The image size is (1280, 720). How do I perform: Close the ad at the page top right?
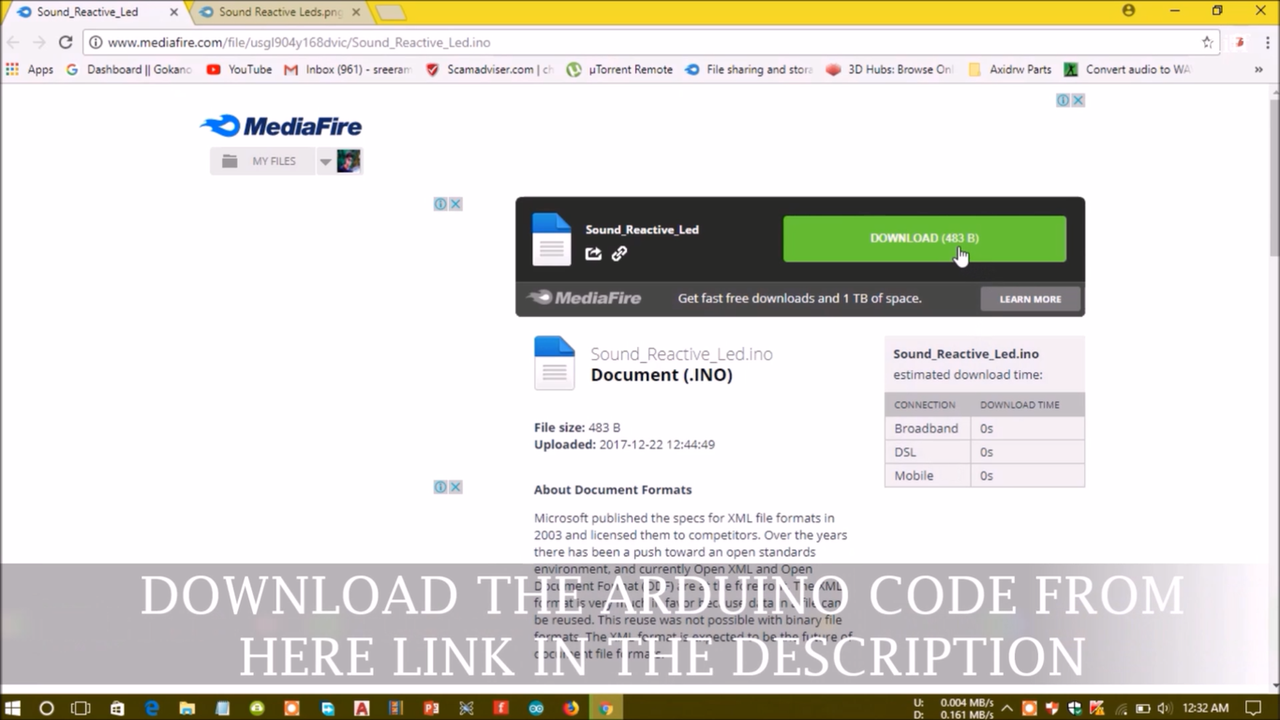(1078, 100)
